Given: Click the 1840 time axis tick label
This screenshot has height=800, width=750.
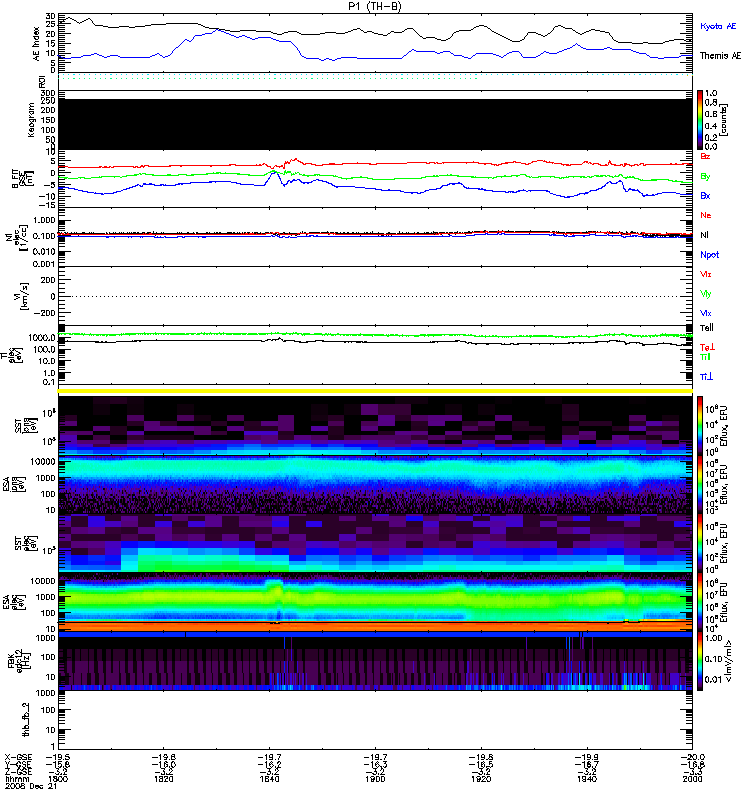Looking at the screenshot, I should tap(269, 779).
